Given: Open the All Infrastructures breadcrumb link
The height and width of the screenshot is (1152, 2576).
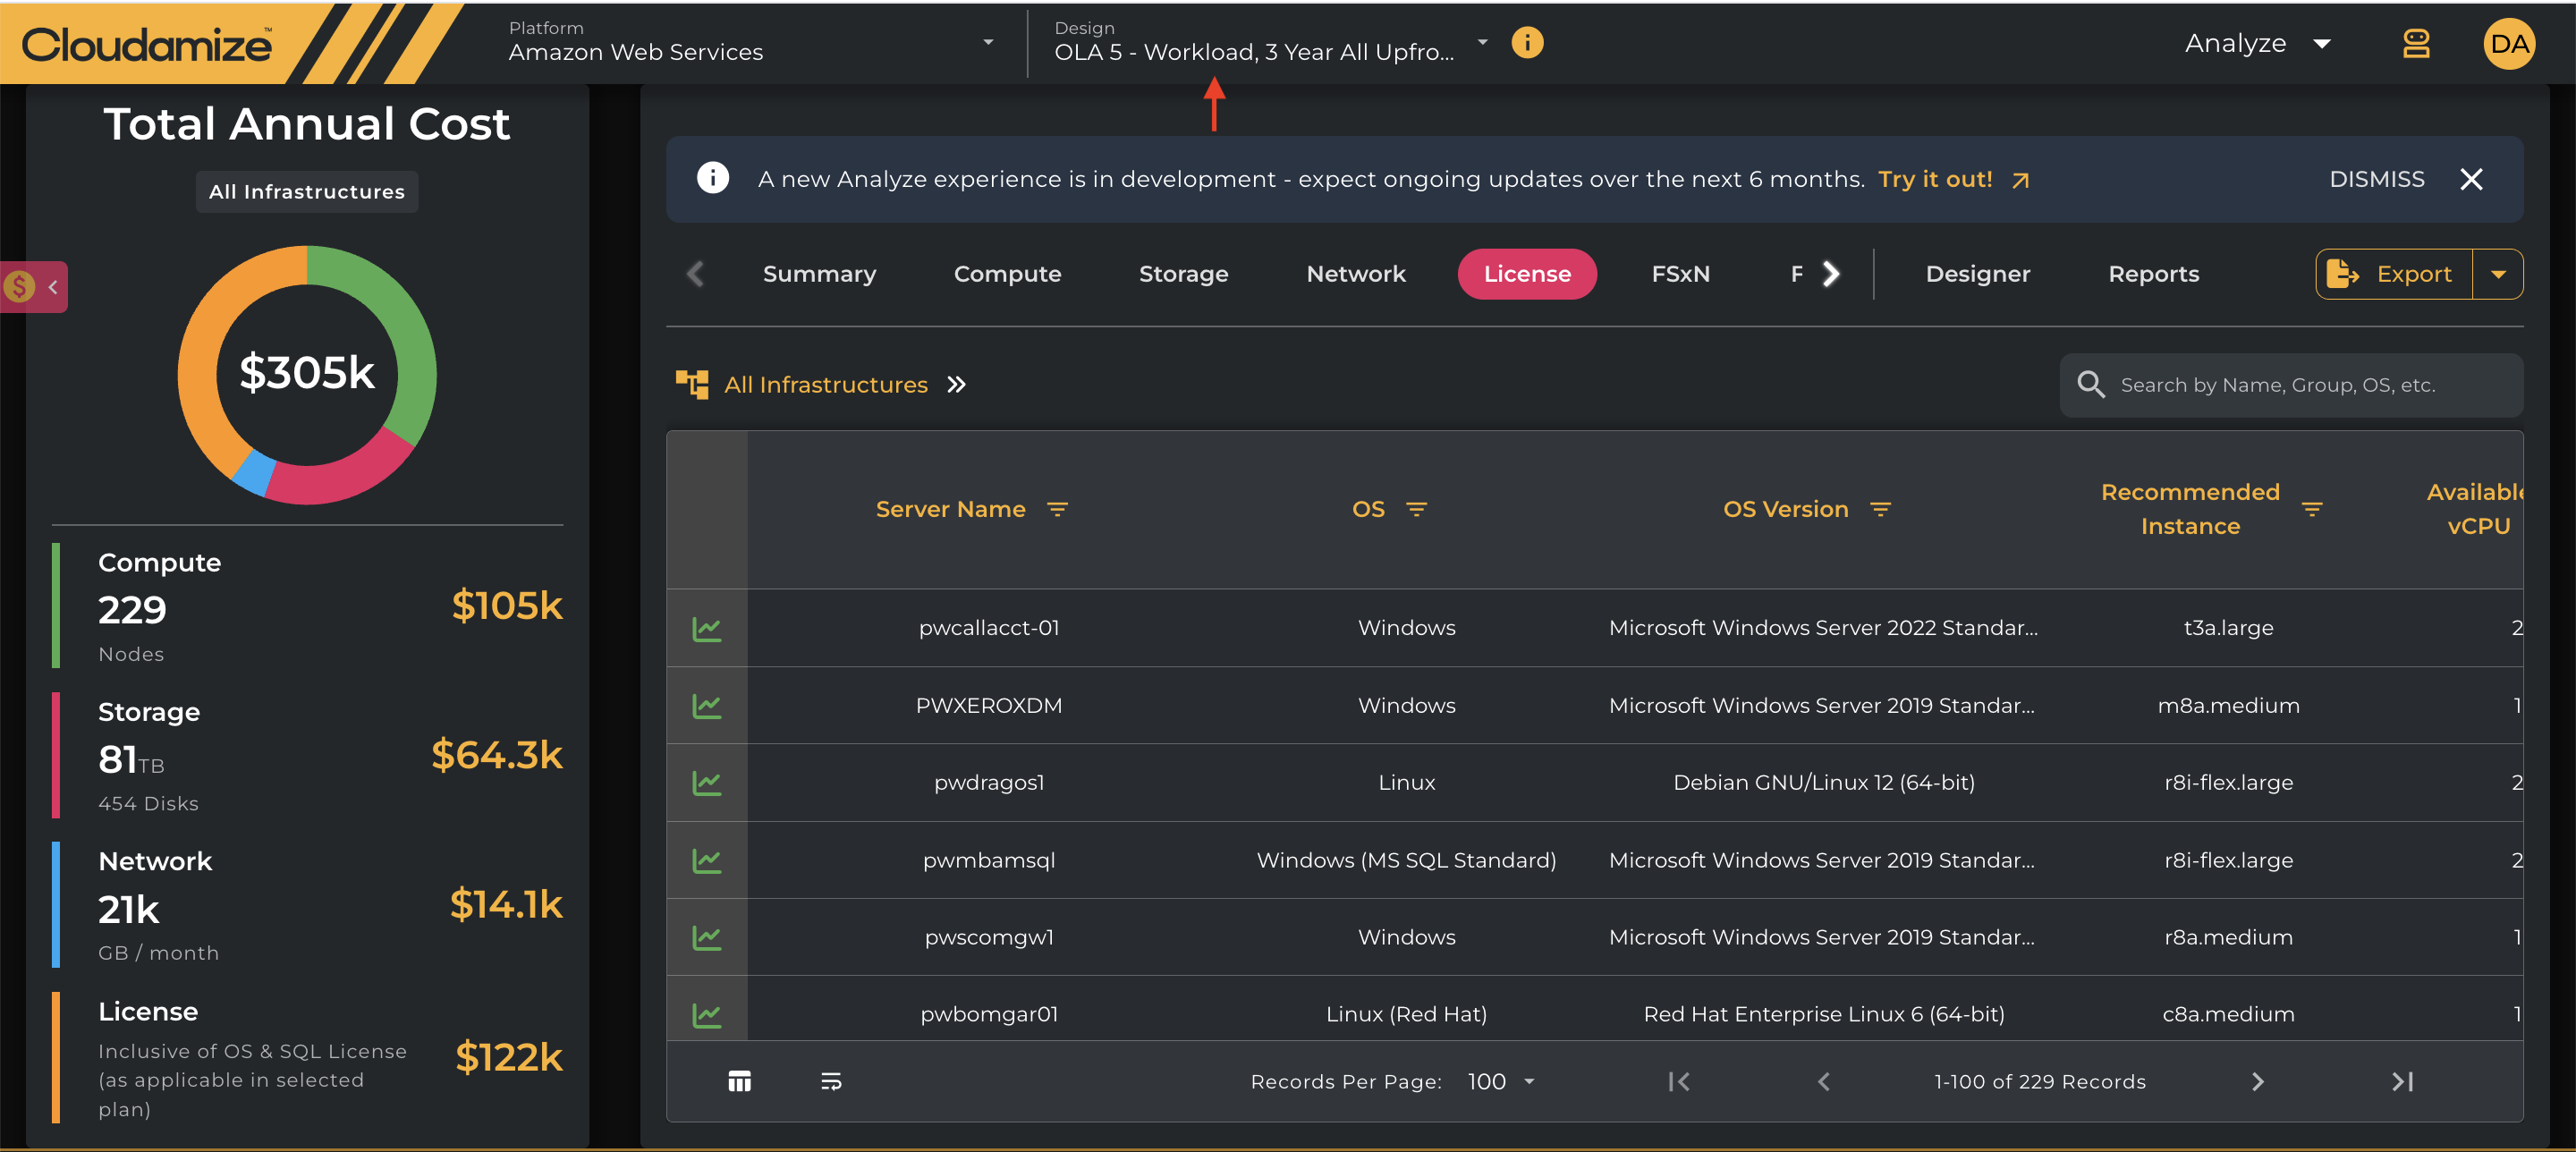Looking at the screenshot, I should coord(825,385).
